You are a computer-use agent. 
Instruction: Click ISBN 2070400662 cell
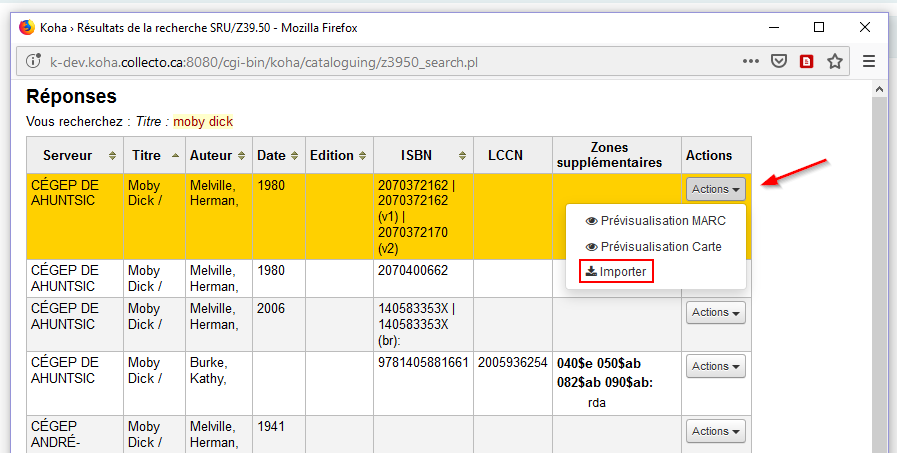tap(423, 279)
